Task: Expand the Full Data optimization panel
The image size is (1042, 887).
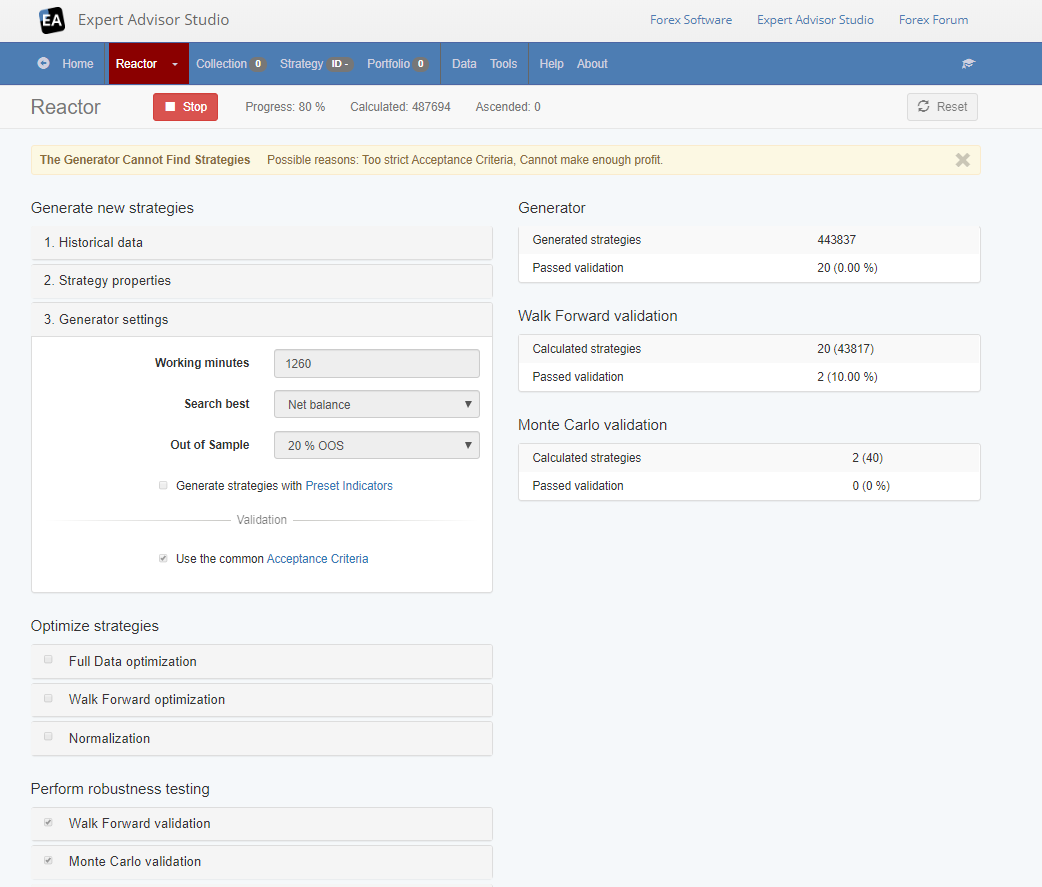Action: tap(262, 662)
